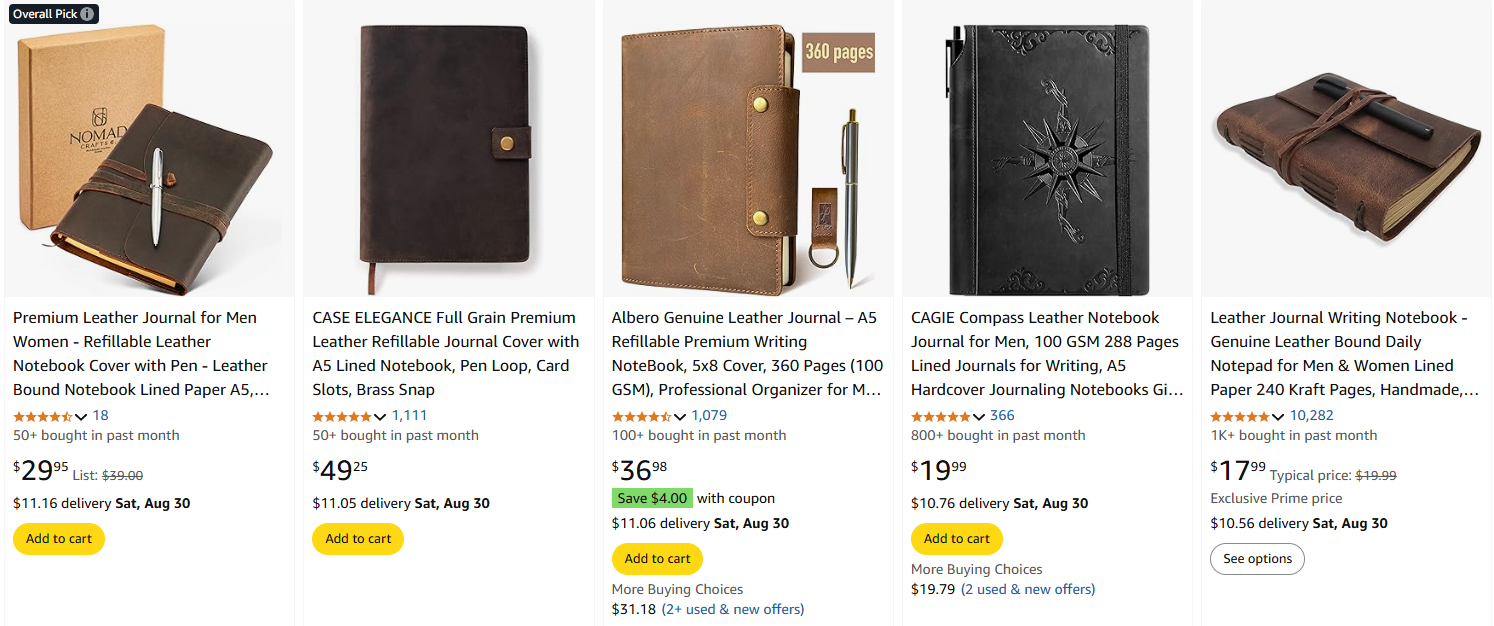
Task: Expand the rating chevron on the CAGIE notebook
Action: (x=978, y=415)
